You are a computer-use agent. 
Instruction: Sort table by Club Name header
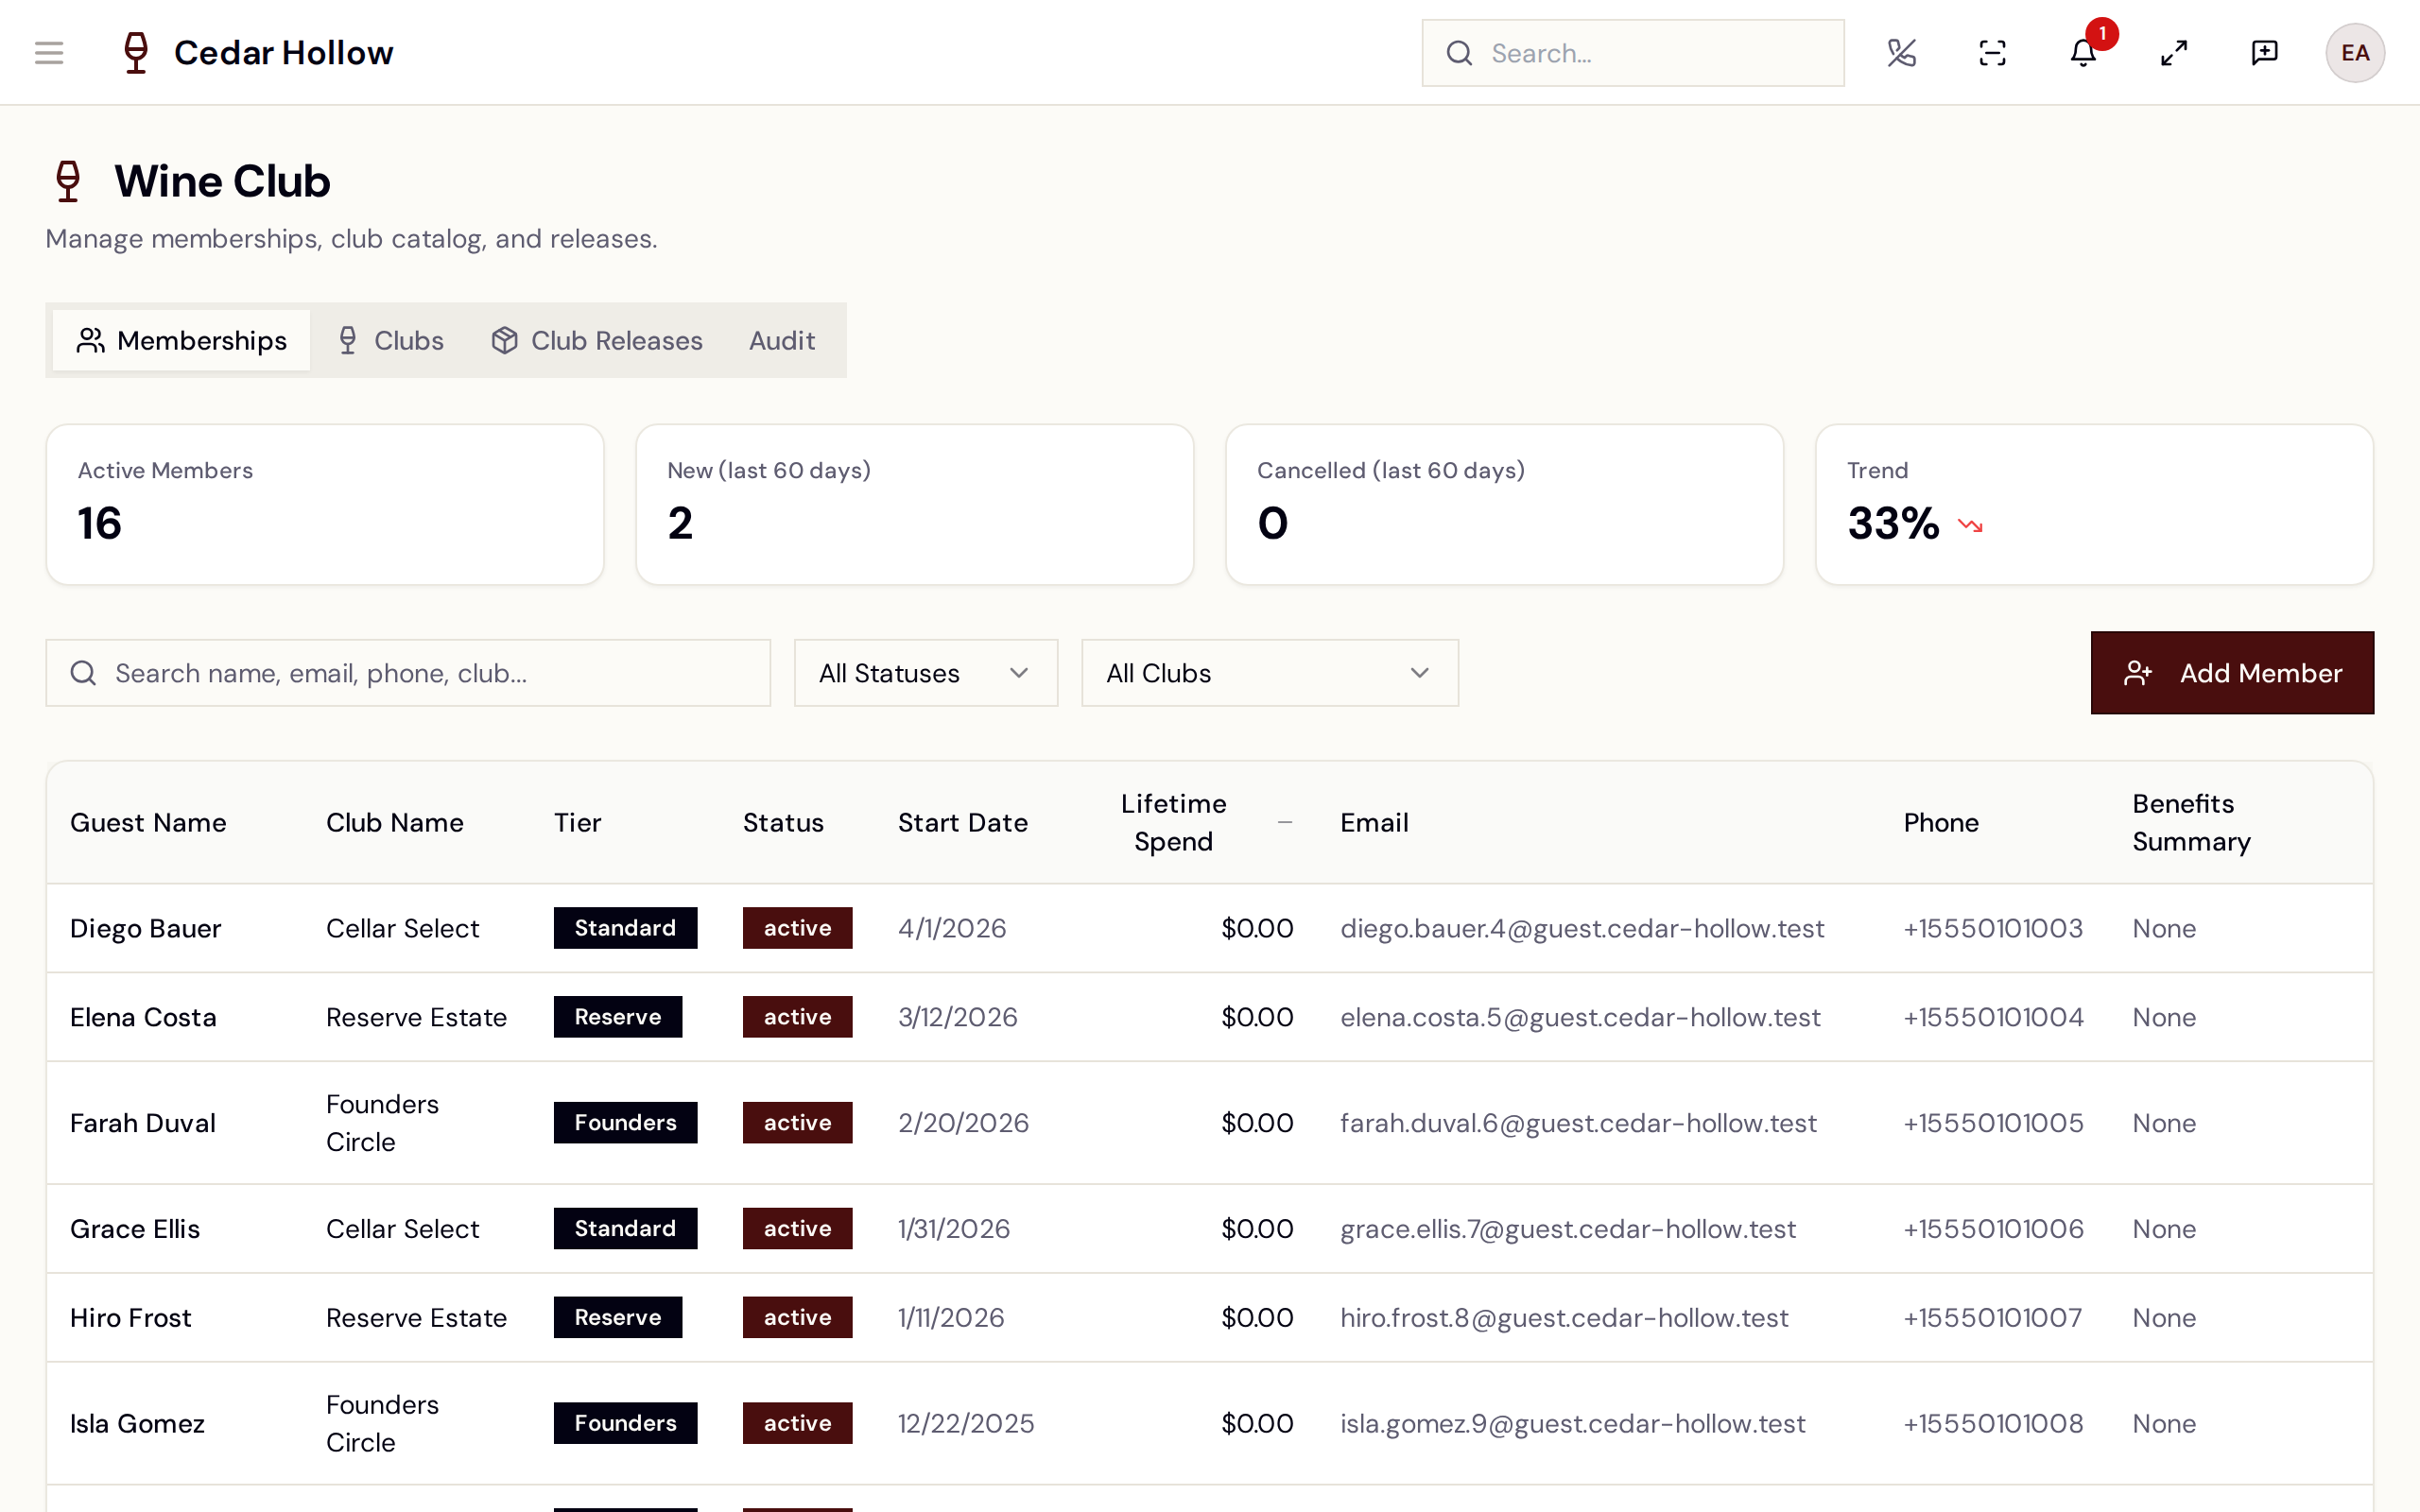tap(395, 822)
